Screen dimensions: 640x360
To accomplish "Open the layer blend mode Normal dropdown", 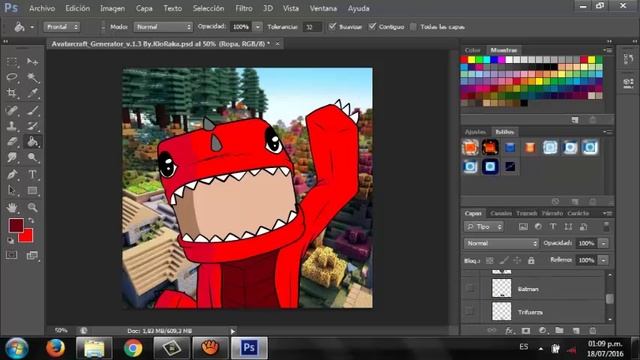I will coord(501,243).
